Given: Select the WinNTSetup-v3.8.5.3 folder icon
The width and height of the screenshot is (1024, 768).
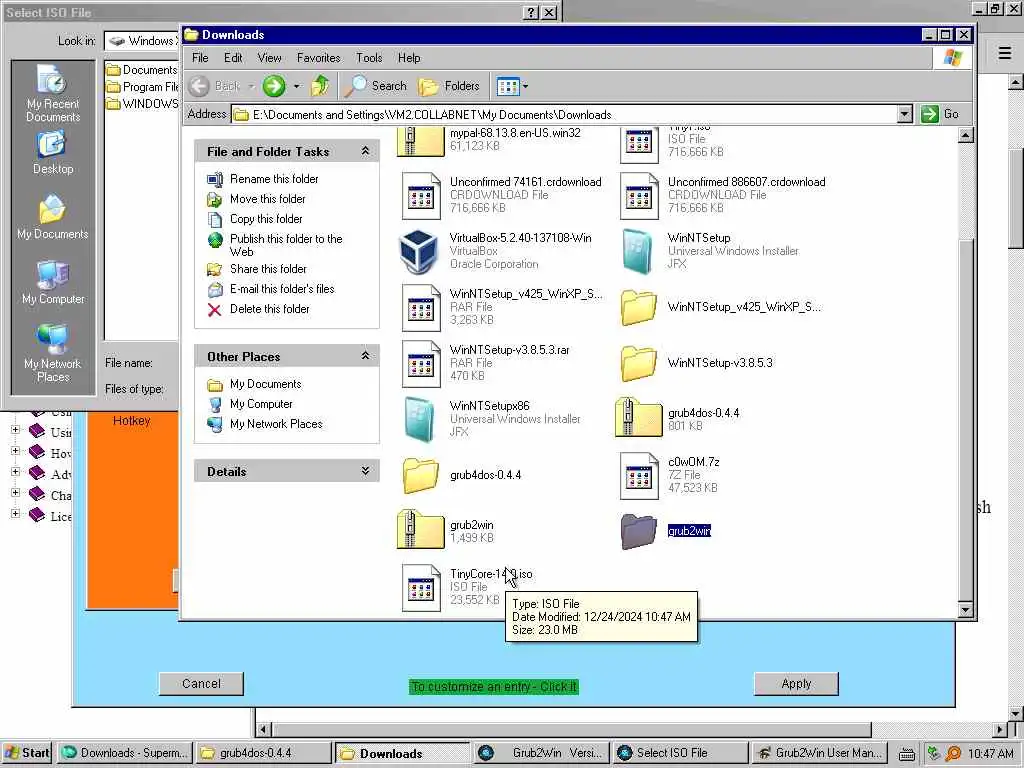Looking at the screenshot, I should [x=639, y=363].
